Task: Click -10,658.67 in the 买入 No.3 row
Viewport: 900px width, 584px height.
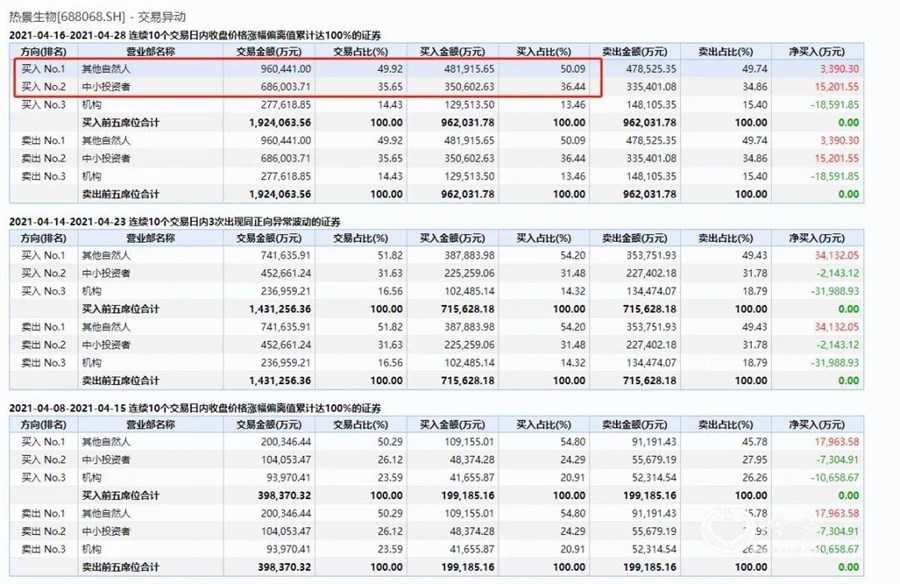Action: click(x=835, y=478)
